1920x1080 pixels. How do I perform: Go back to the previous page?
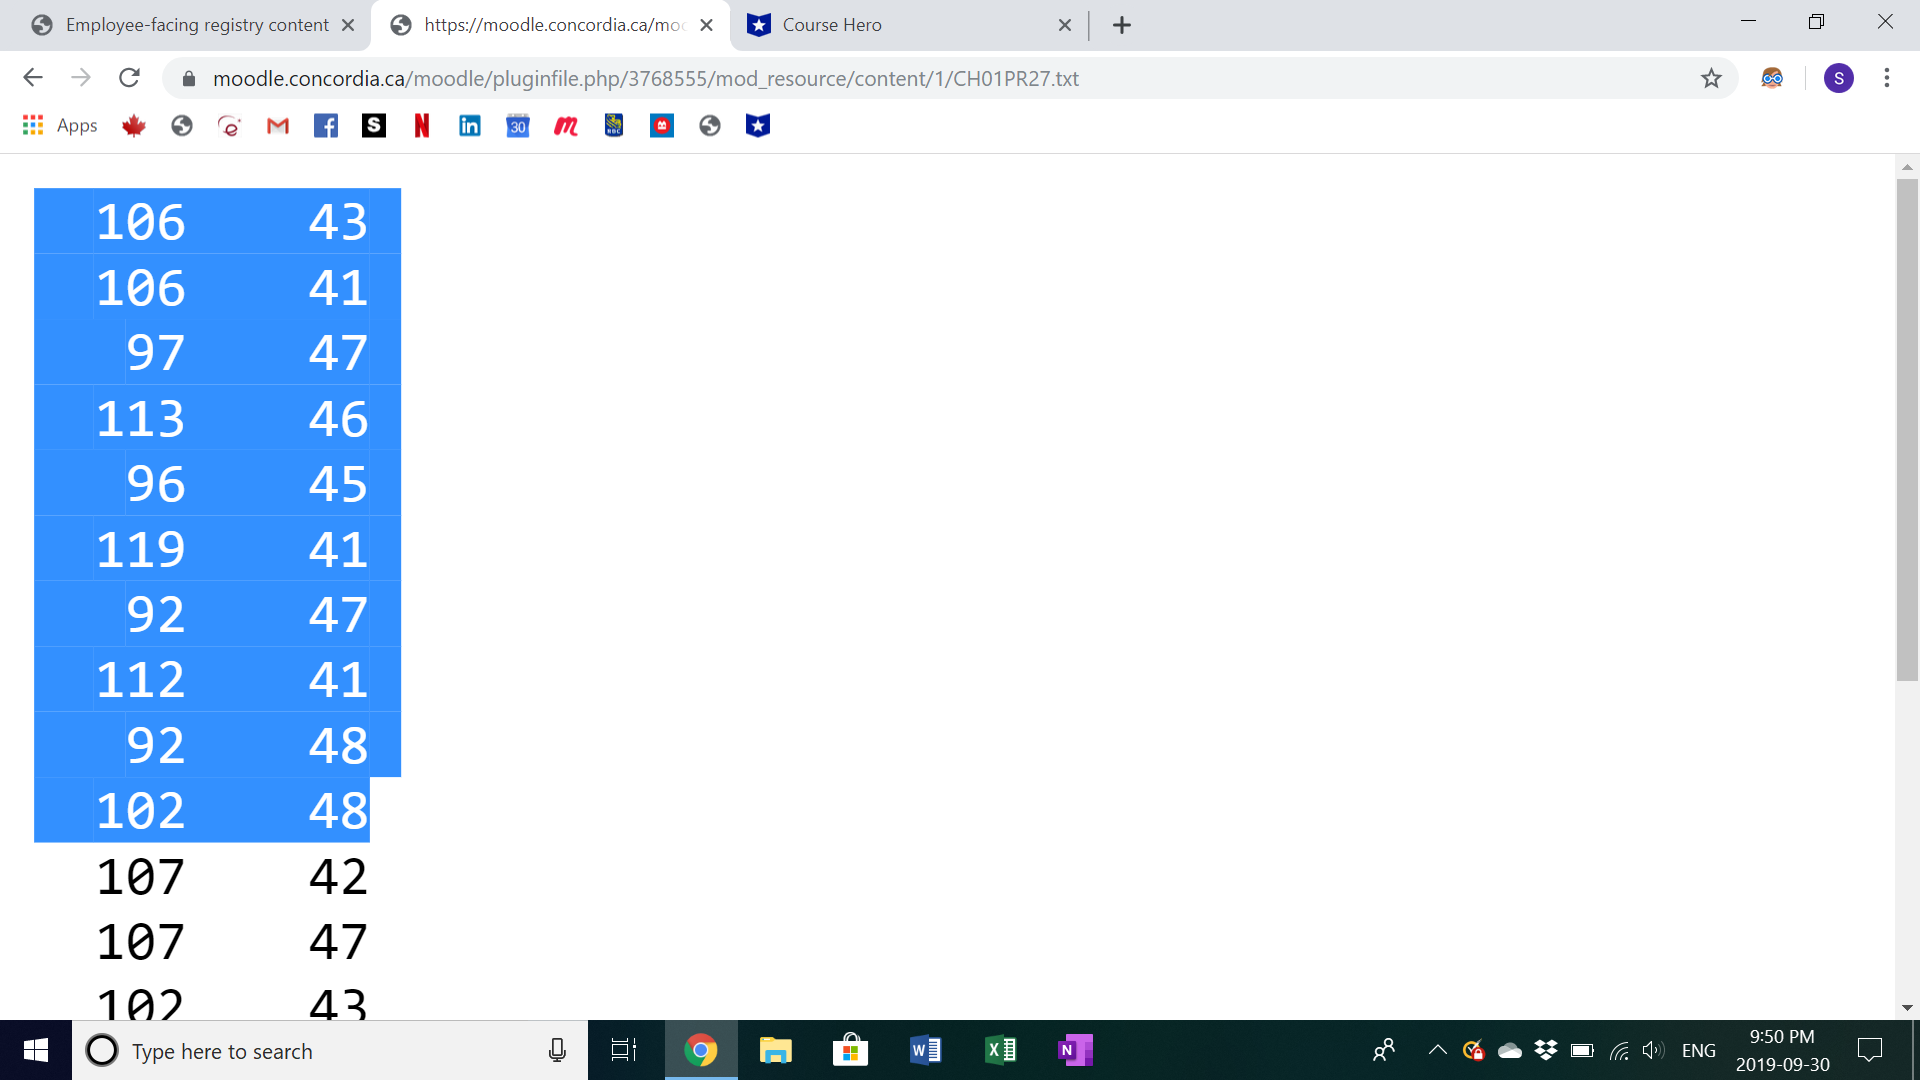33,77
